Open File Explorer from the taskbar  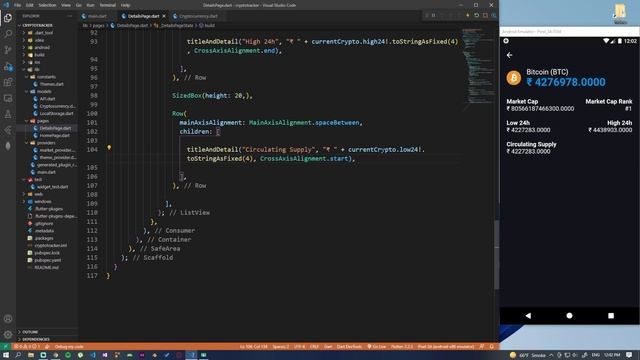click(x=31, y=355)
